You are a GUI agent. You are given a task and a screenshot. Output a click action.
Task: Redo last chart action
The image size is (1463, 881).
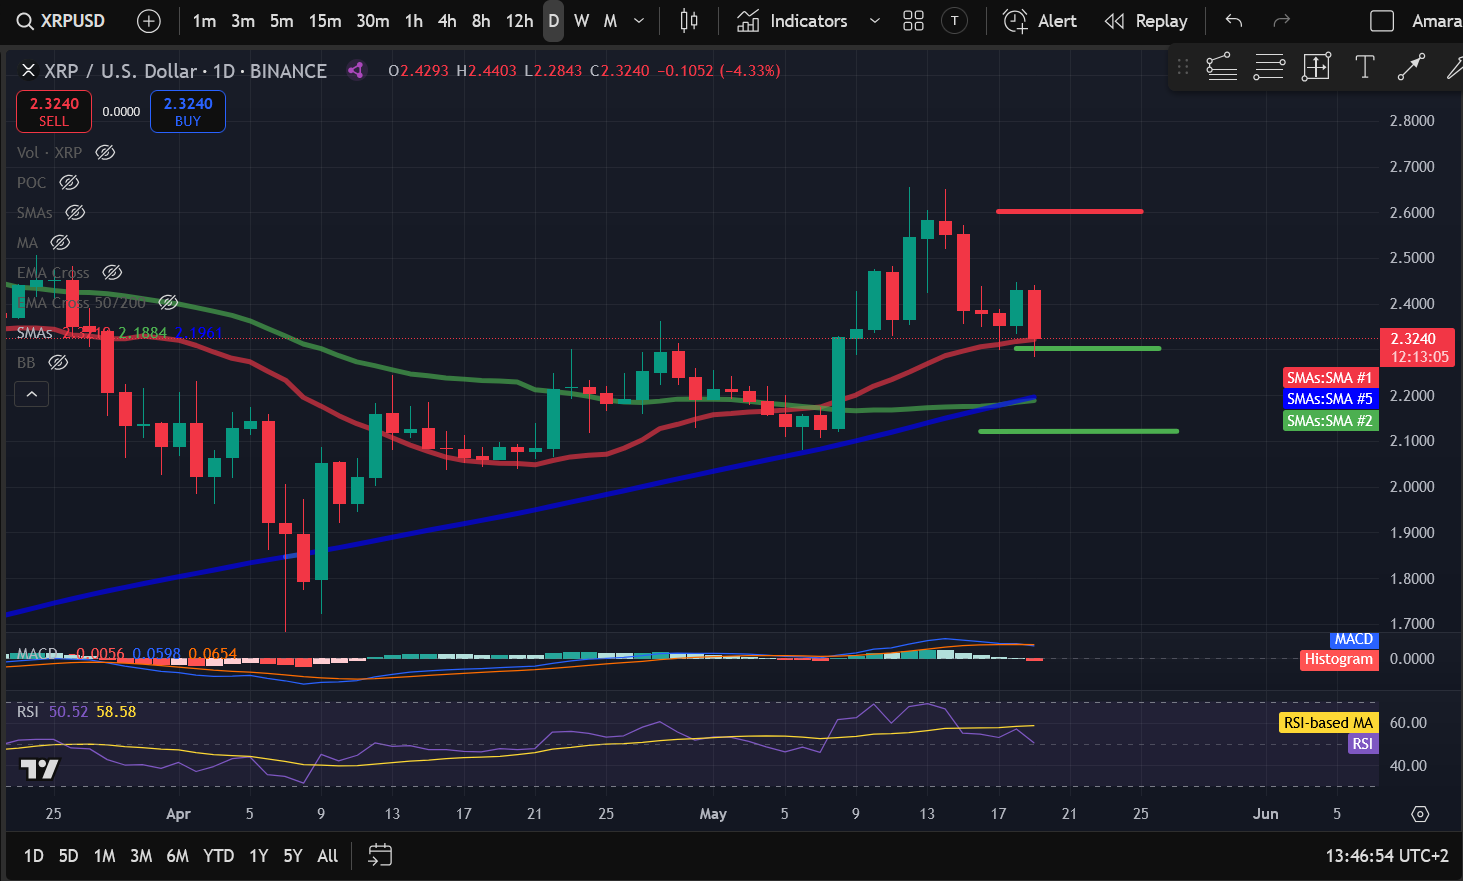point(1281,21)
